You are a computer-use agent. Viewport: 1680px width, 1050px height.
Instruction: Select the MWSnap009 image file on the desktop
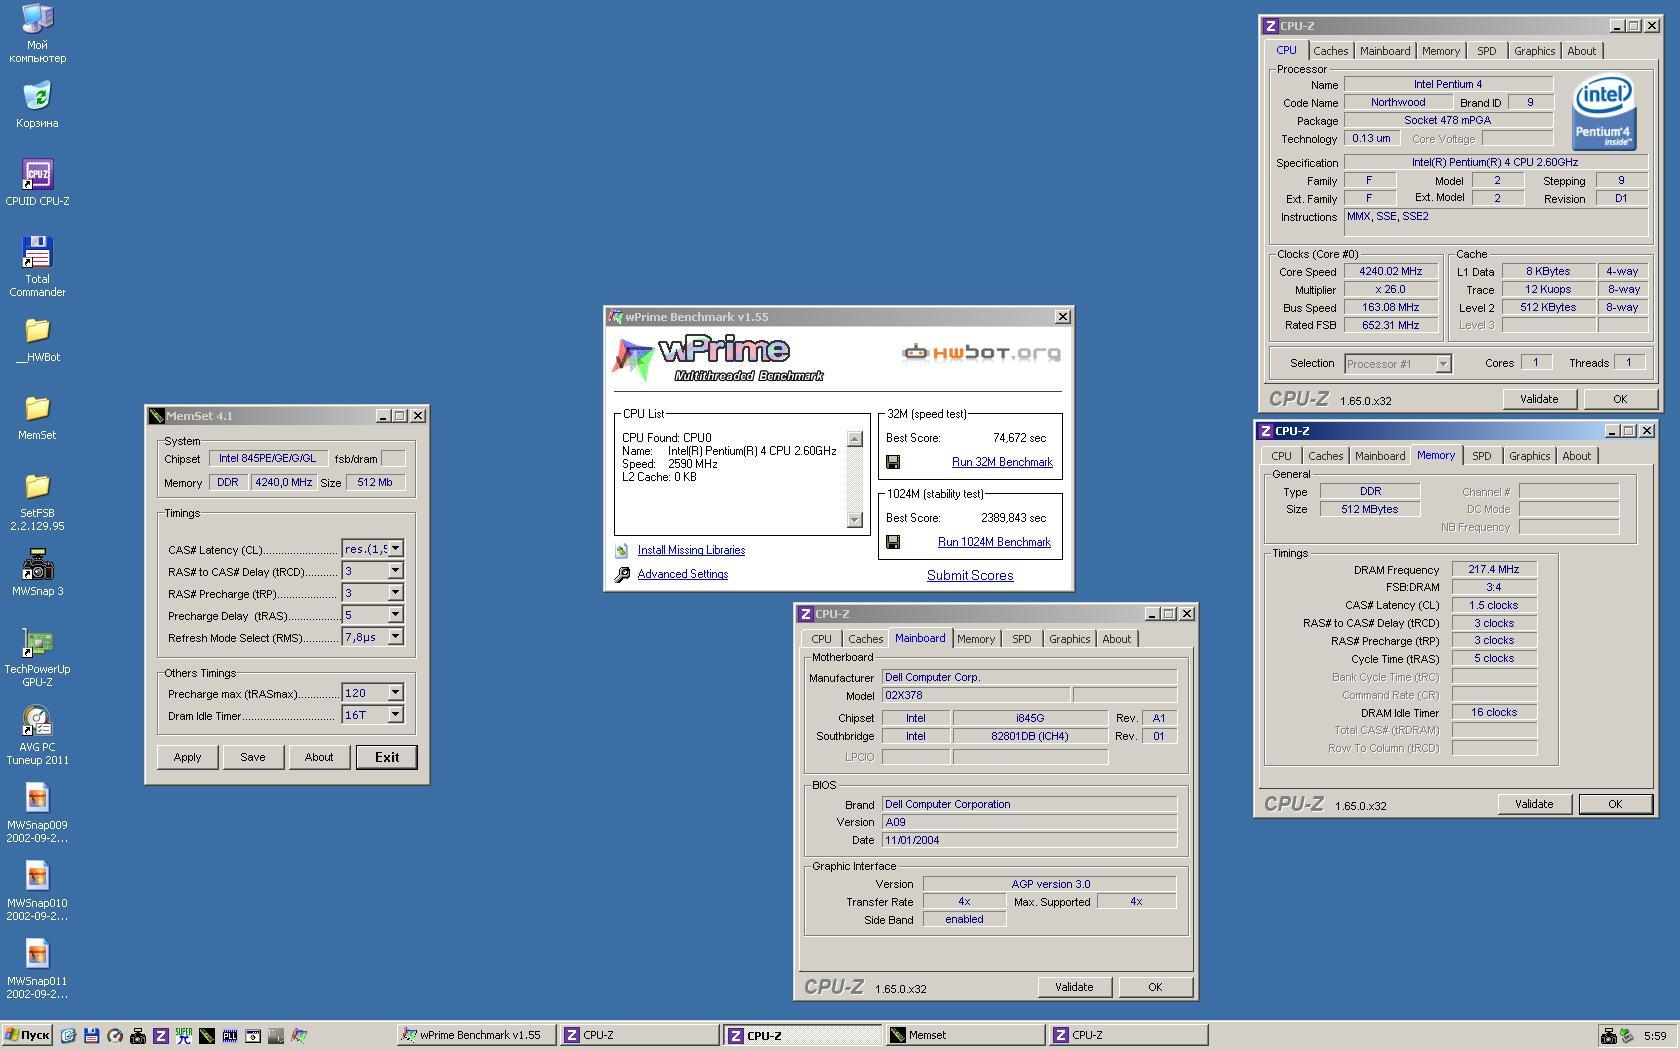pos(37,813)
